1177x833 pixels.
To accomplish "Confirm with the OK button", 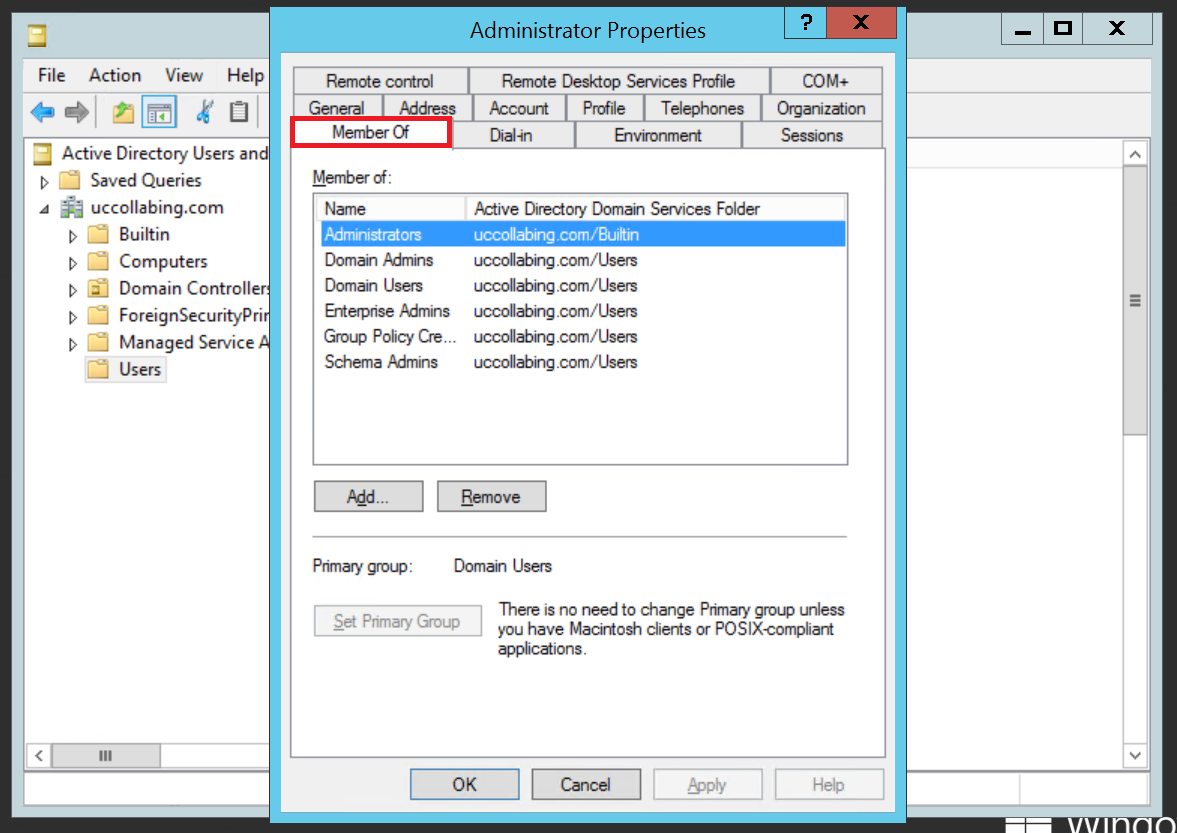I will [465, 785].
